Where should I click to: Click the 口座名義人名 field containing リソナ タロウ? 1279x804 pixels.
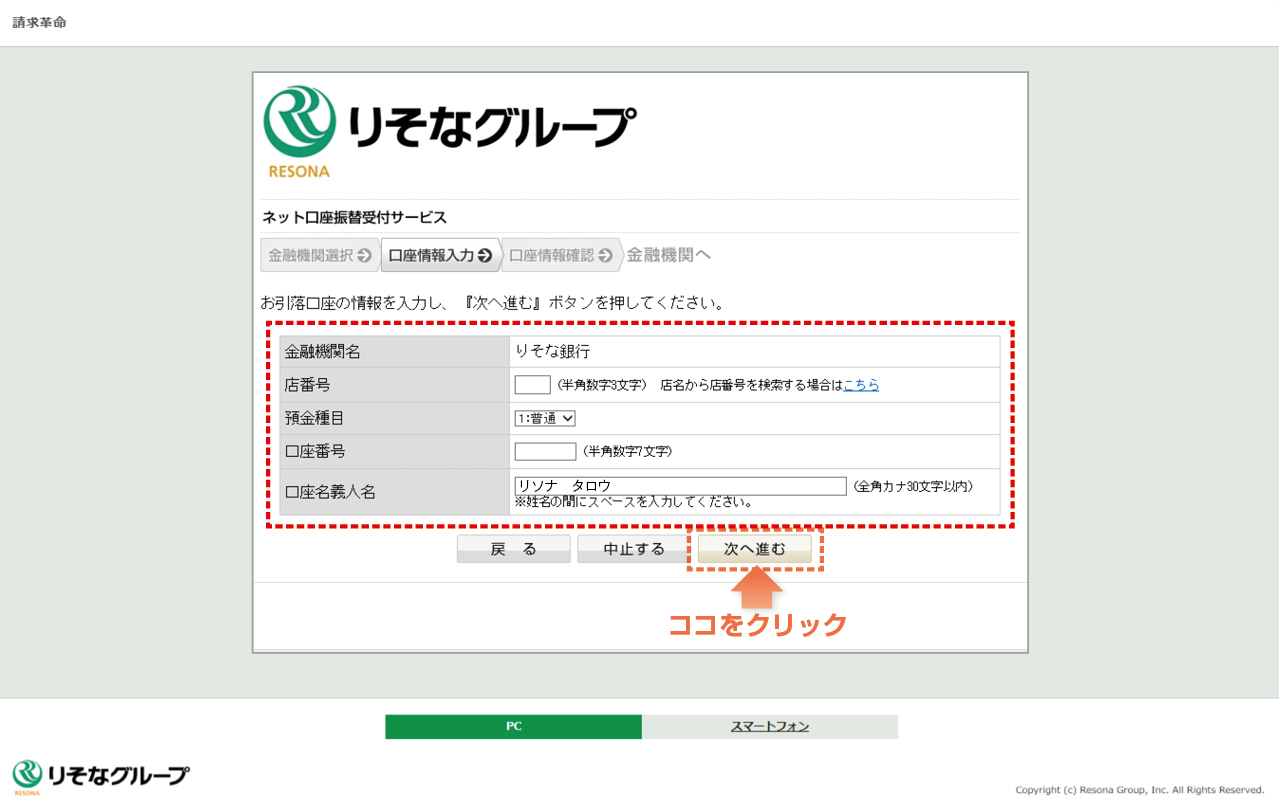[680, 486]
